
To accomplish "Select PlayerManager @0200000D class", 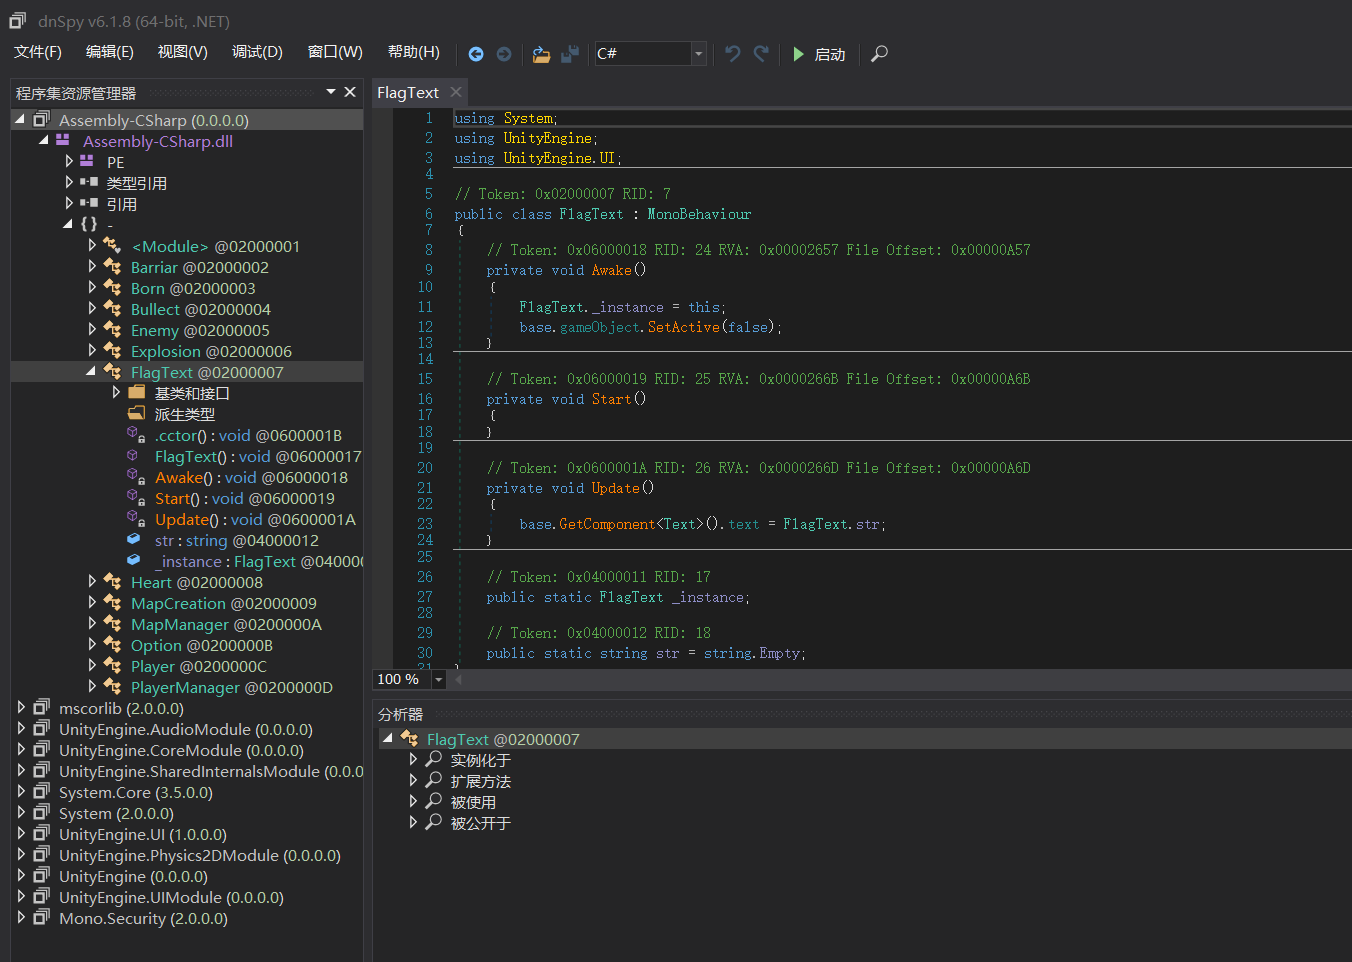I will coord(232,687).
